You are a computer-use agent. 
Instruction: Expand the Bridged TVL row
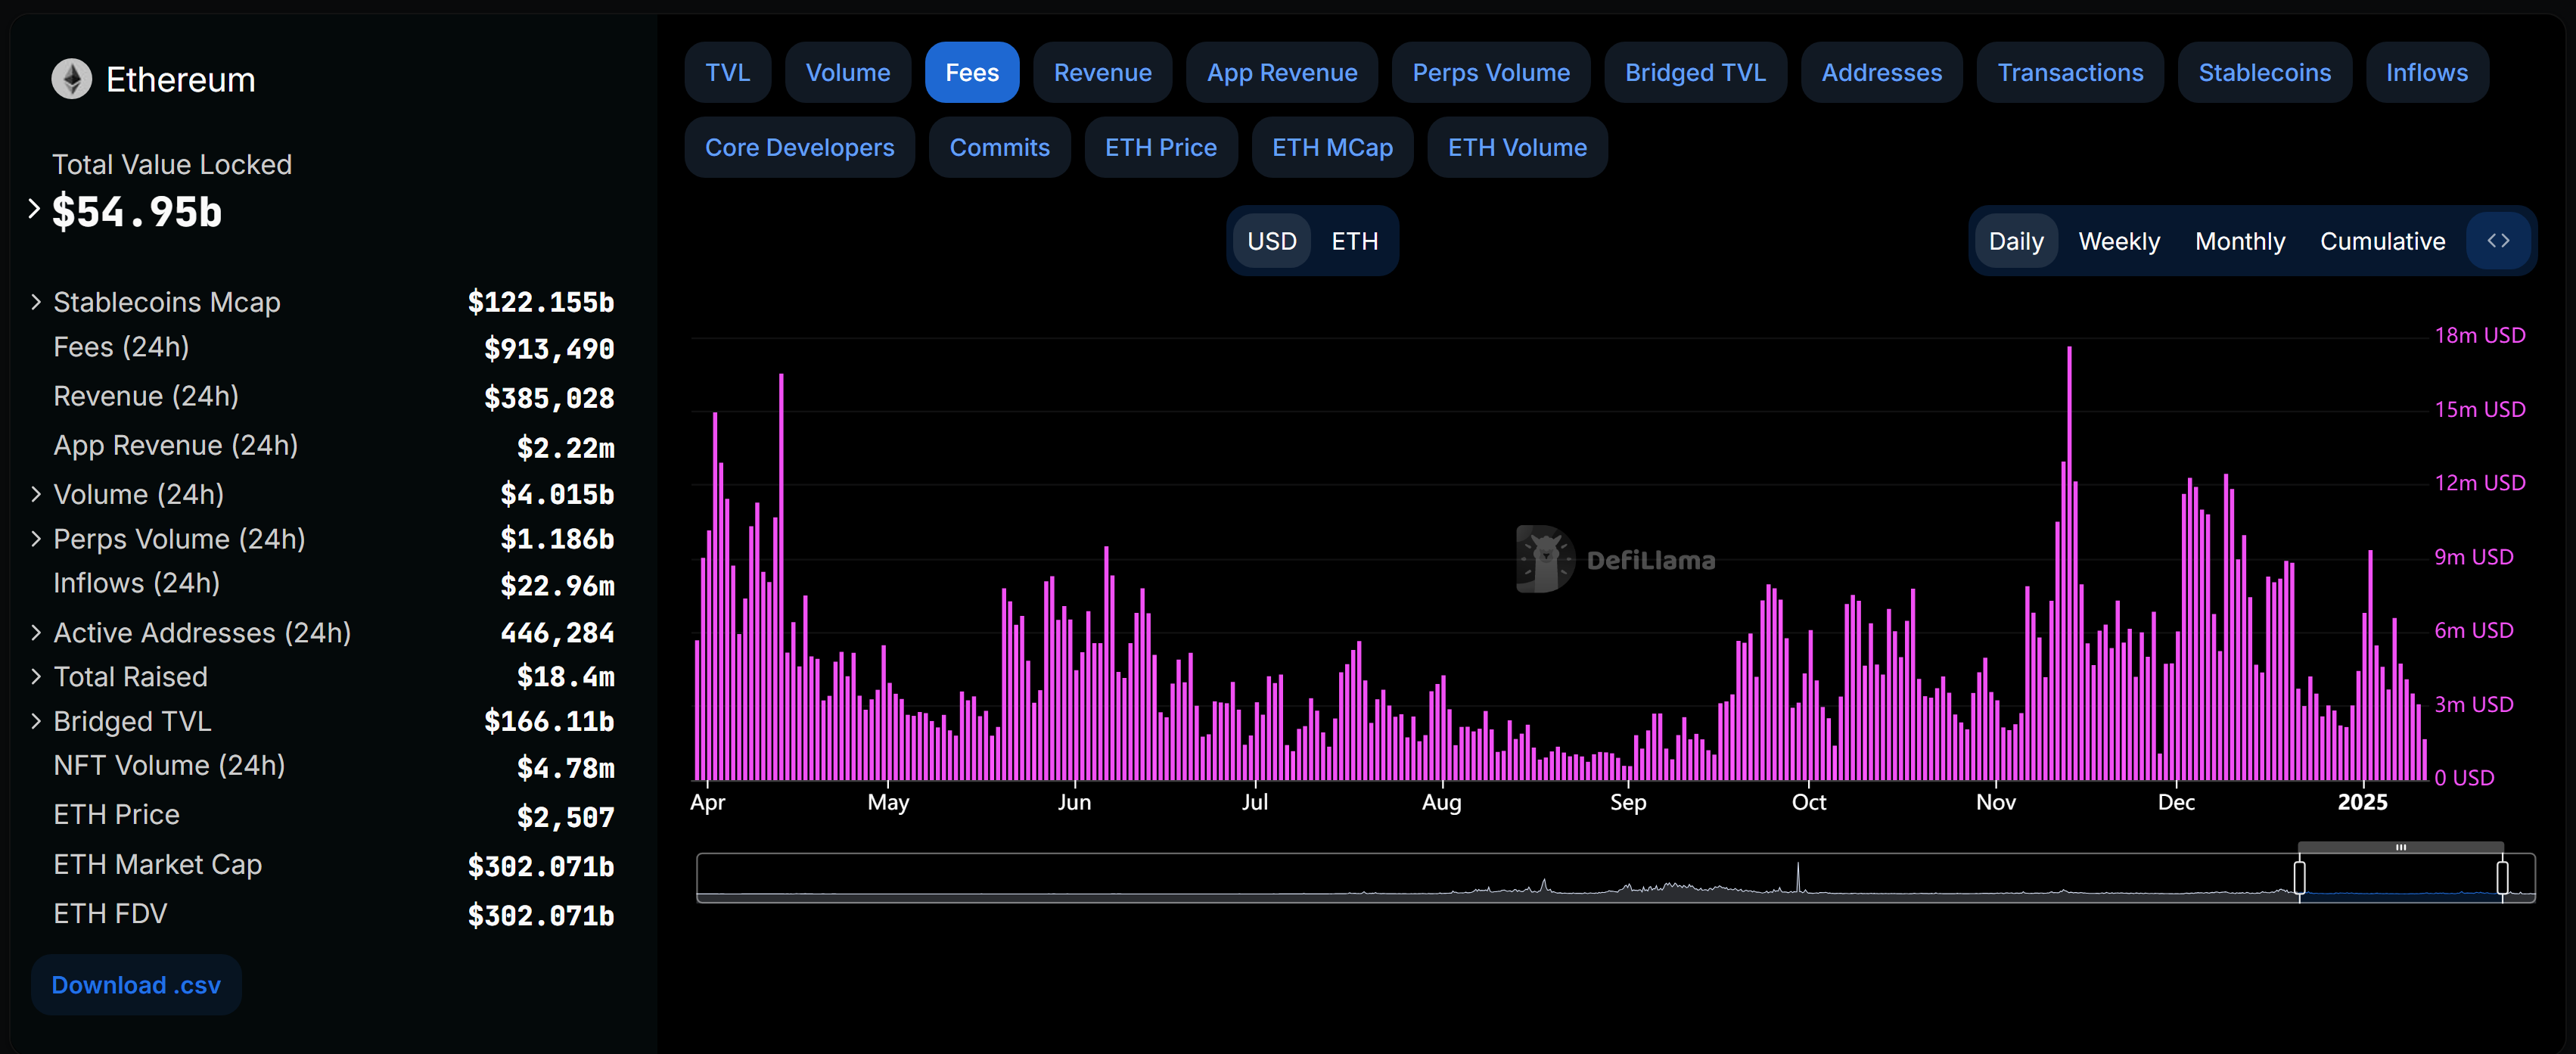[x=36, y=721]
